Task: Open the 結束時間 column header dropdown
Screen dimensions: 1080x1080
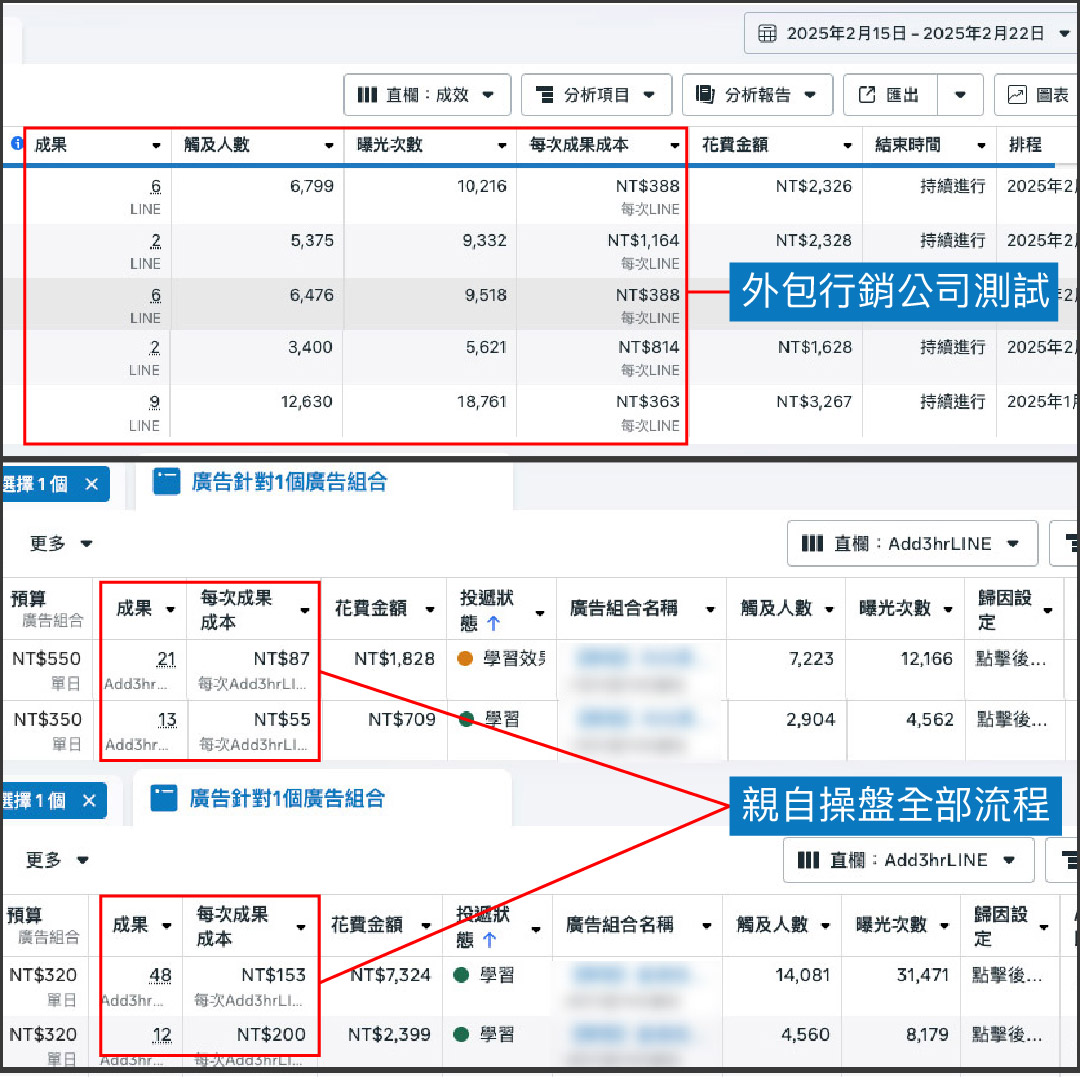Action: click(982, 146)
